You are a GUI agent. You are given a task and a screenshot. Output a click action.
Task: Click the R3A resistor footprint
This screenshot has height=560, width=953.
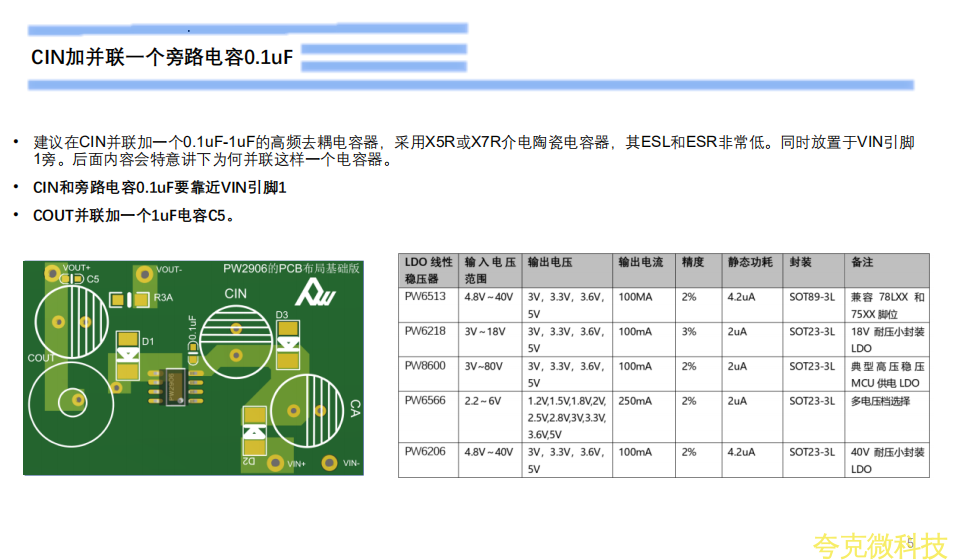(128, 298)
